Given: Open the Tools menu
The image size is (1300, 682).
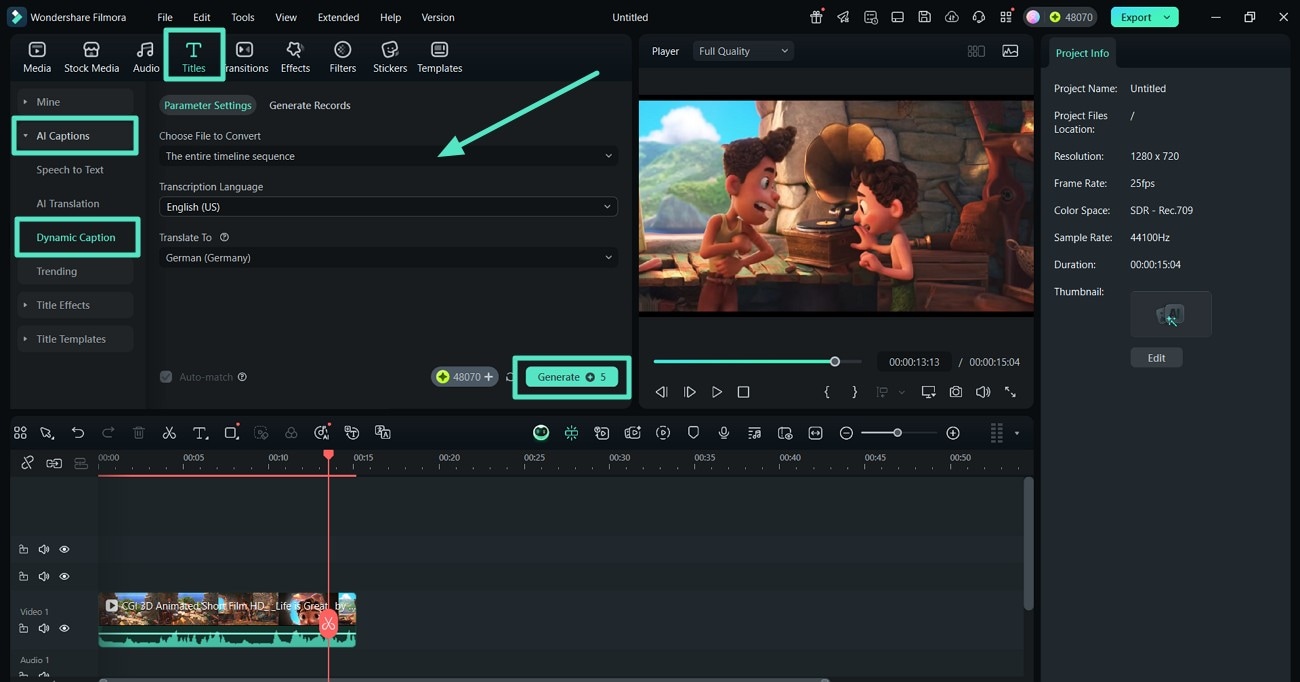Looking at the screenshot, I should point(243,17).
